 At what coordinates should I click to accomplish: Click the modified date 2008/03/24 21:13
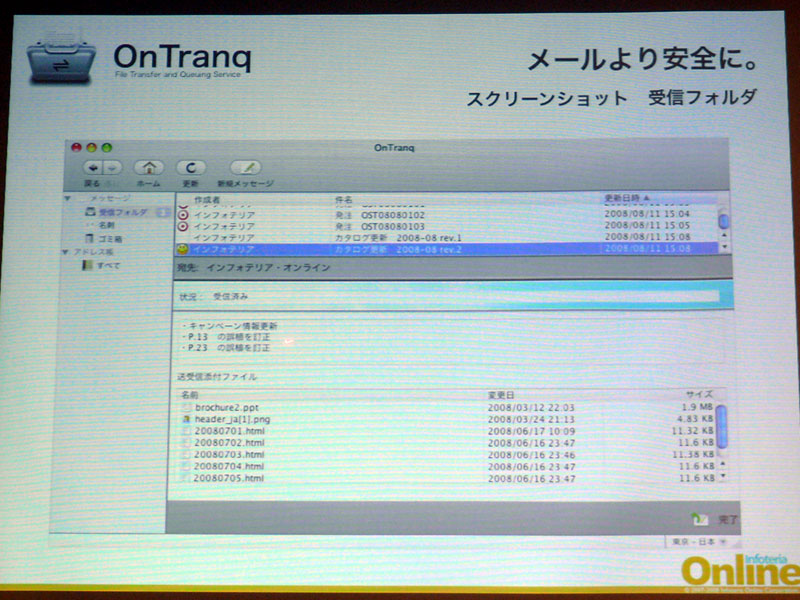point(531,419)
